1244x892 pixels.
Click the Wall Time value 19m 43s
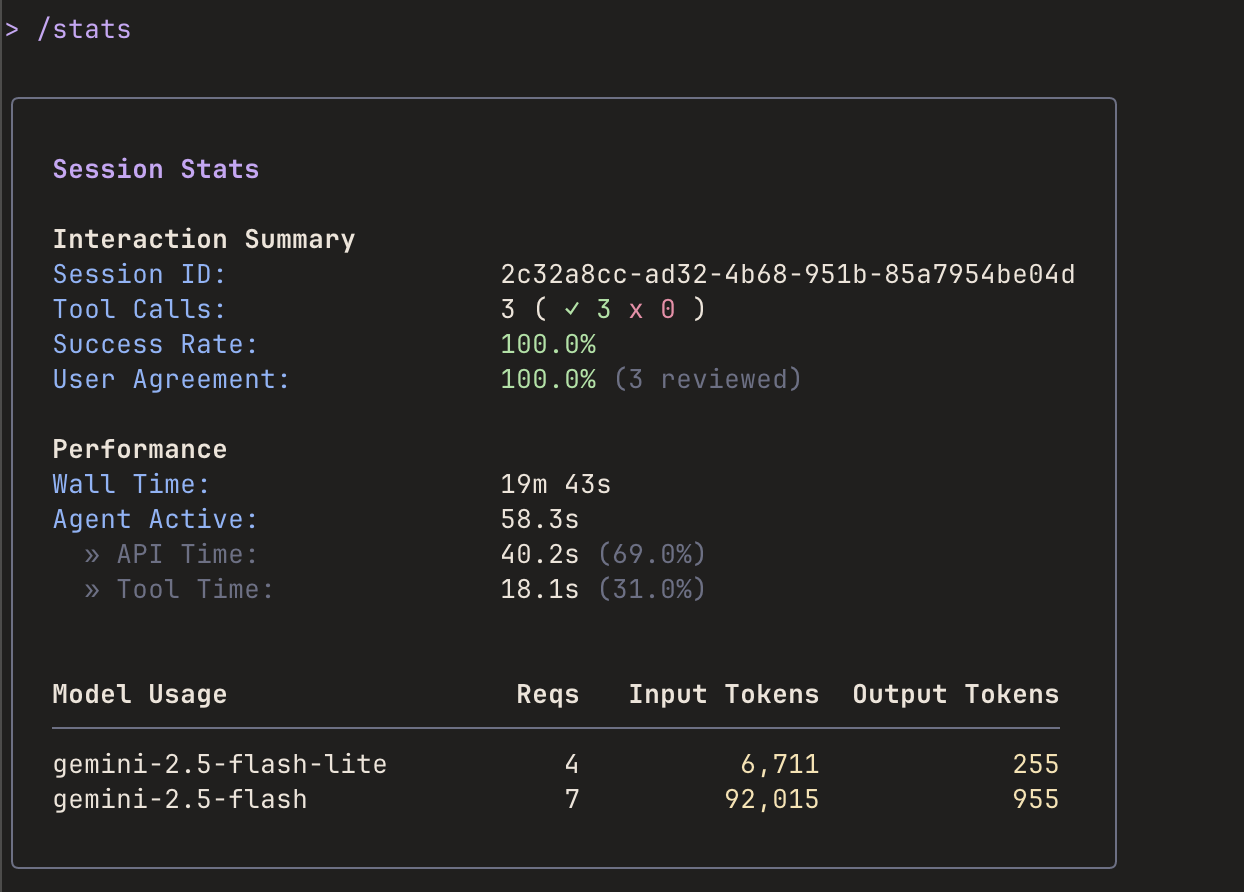pyautogui.click(x=555, y=485)
